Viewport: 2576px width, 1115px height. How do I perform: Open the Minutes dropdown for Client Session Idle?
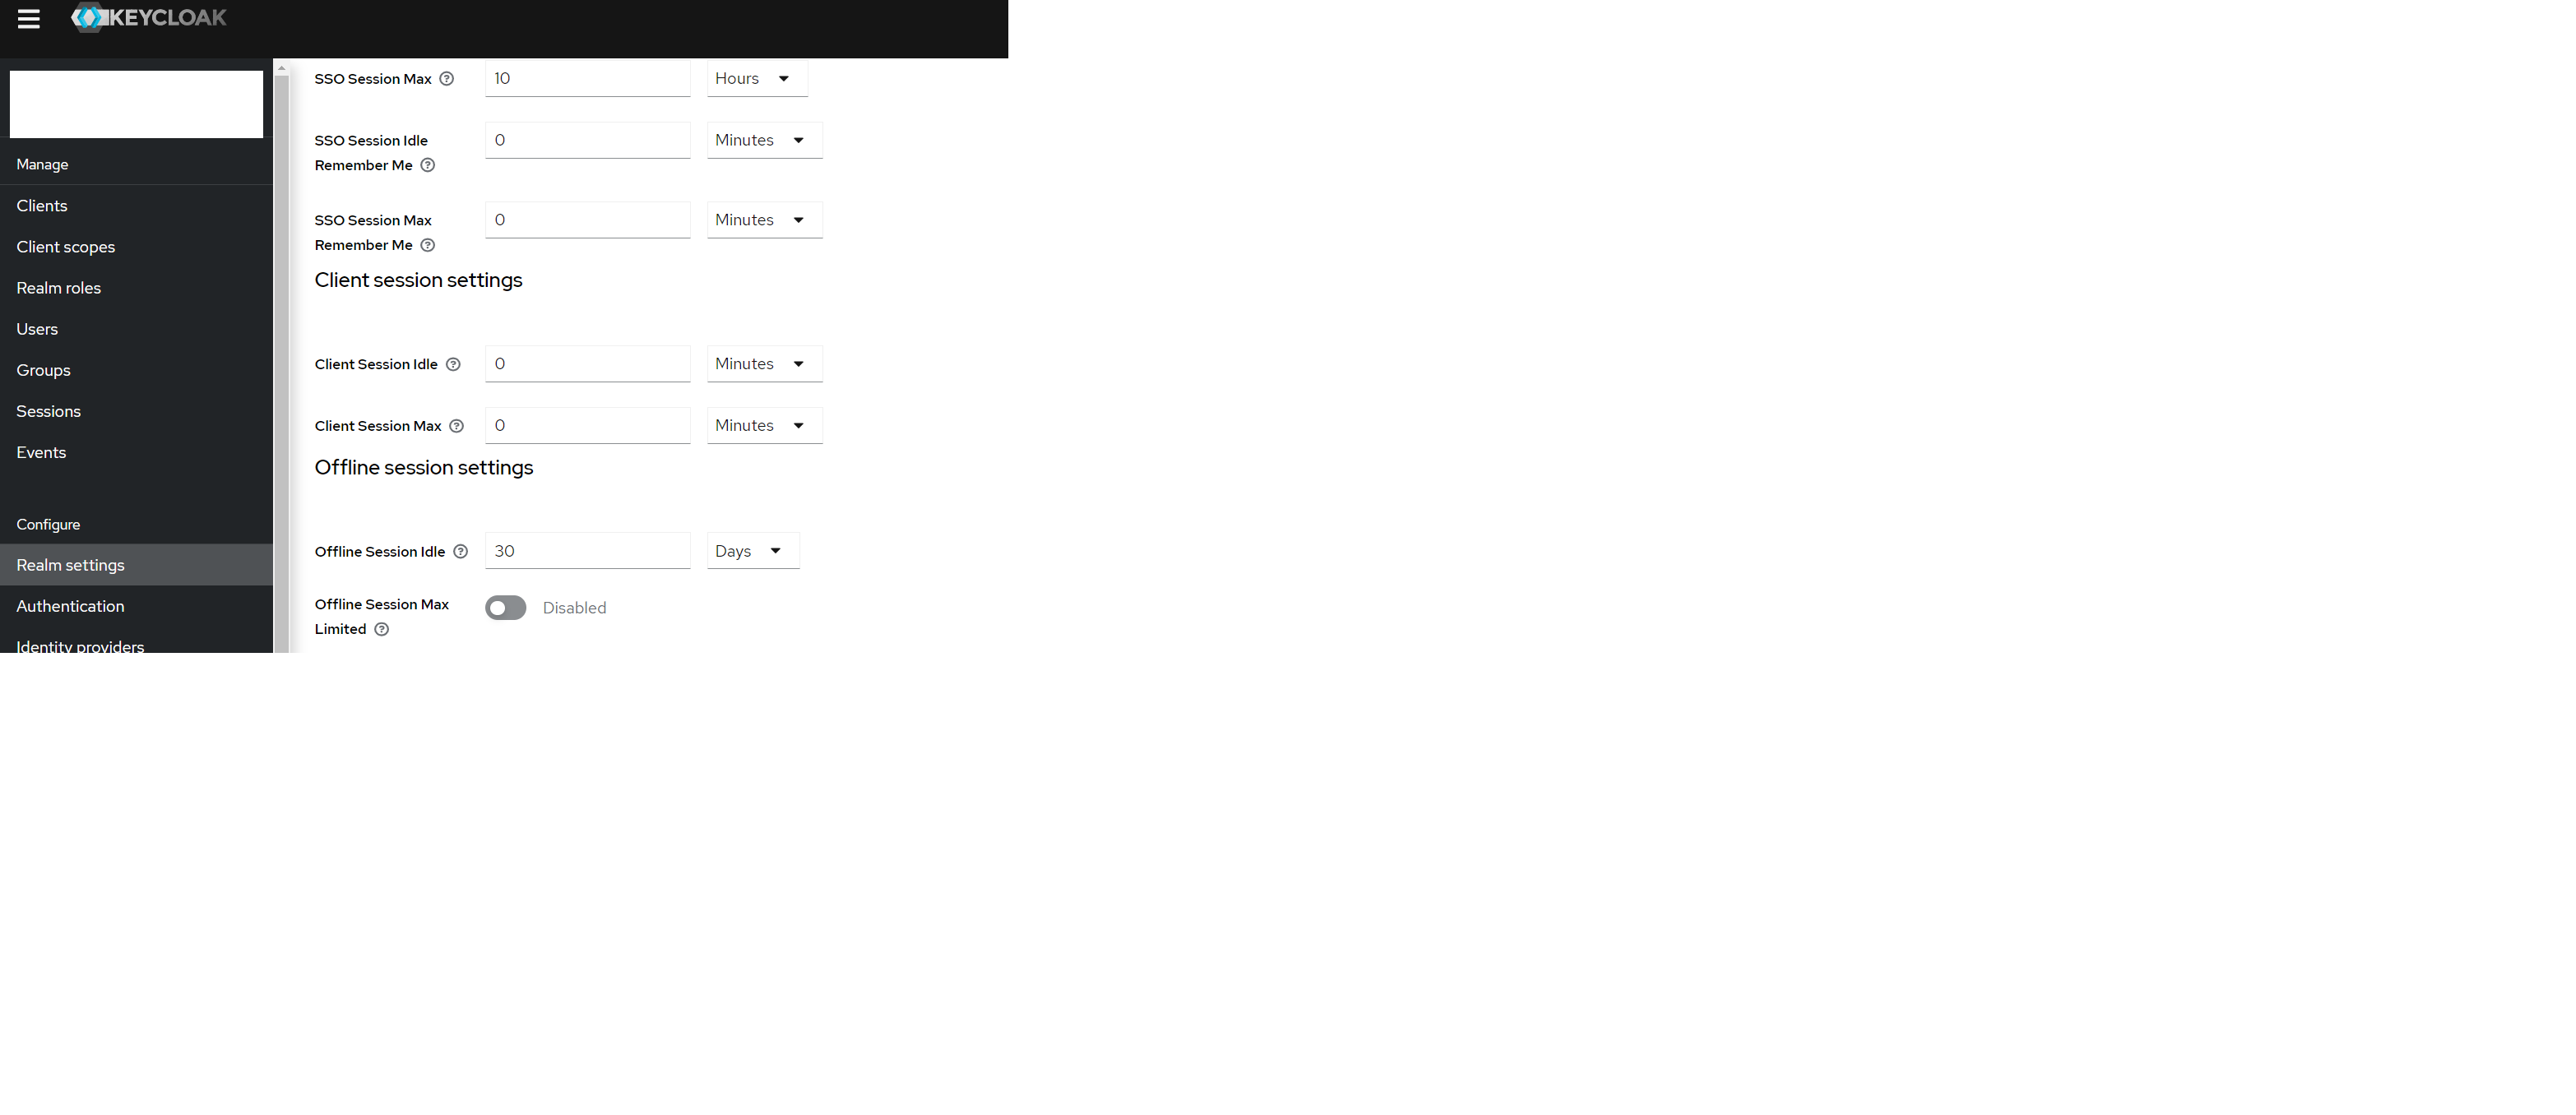[765, 364]
